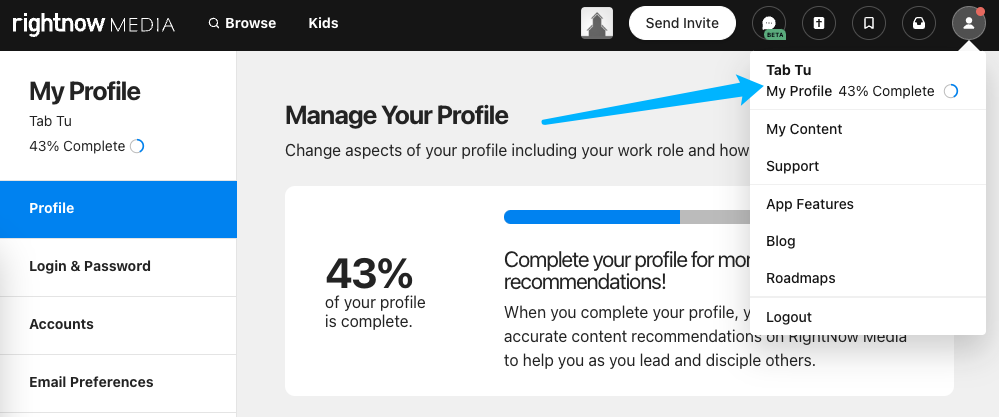Open the bookmarks icon in header
The width and height of the screenshot is (999, 417).
[x=868, y=24]
